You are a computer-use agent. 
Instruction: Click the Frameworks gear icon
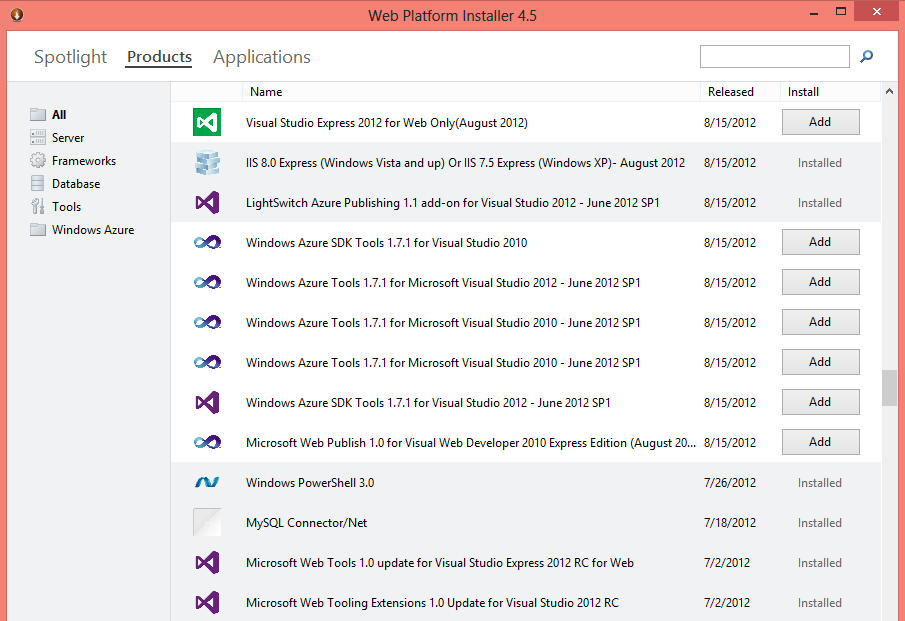[x=38, y=160]
